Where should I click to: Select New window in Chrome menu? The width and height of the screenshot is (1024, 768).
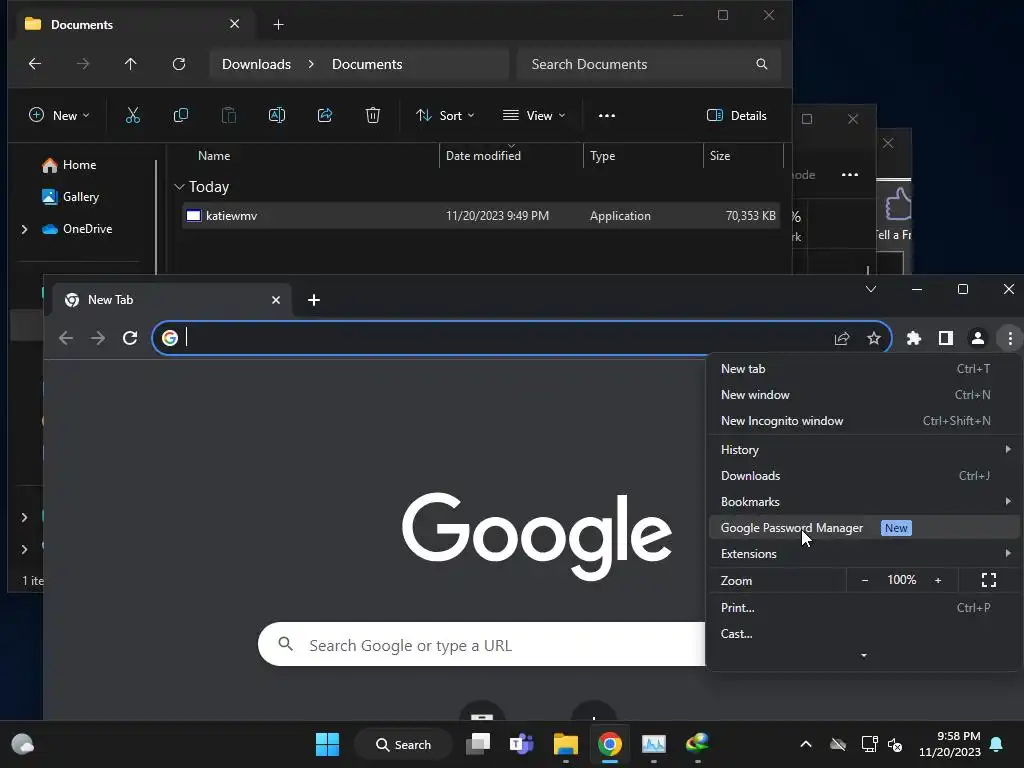coord(864,395)
